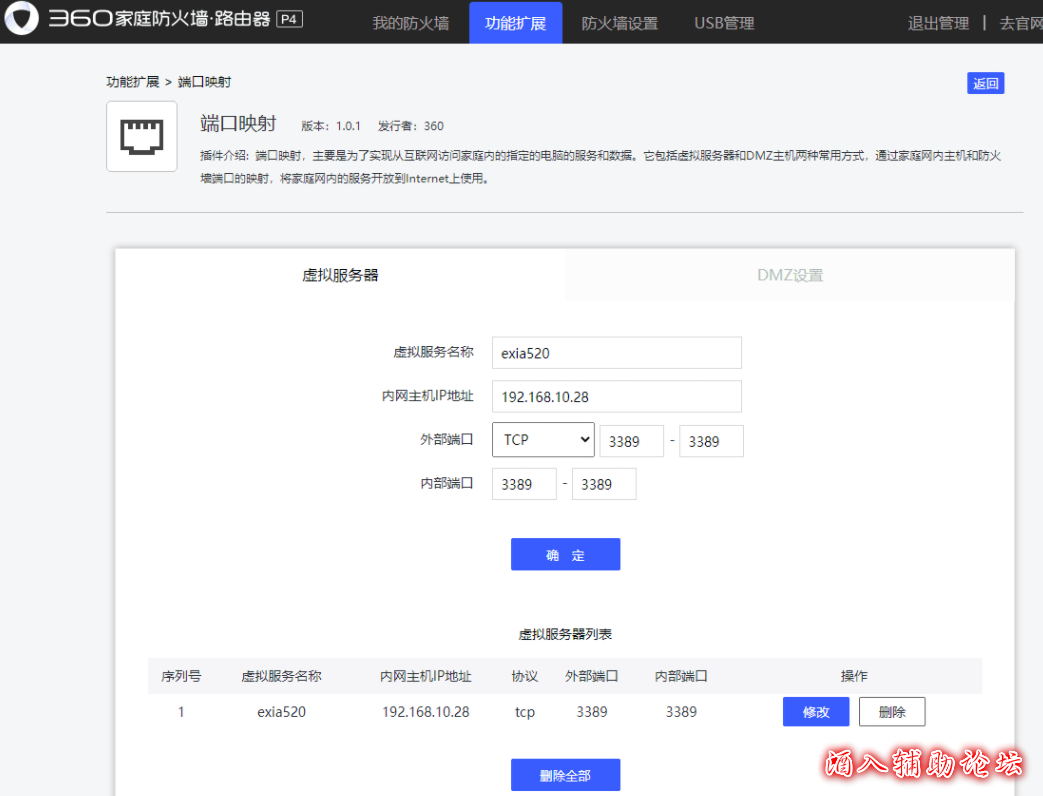Screen dimensions: 1043x796
Task: Go to 防火墙设置 tab
Action: 620,23
